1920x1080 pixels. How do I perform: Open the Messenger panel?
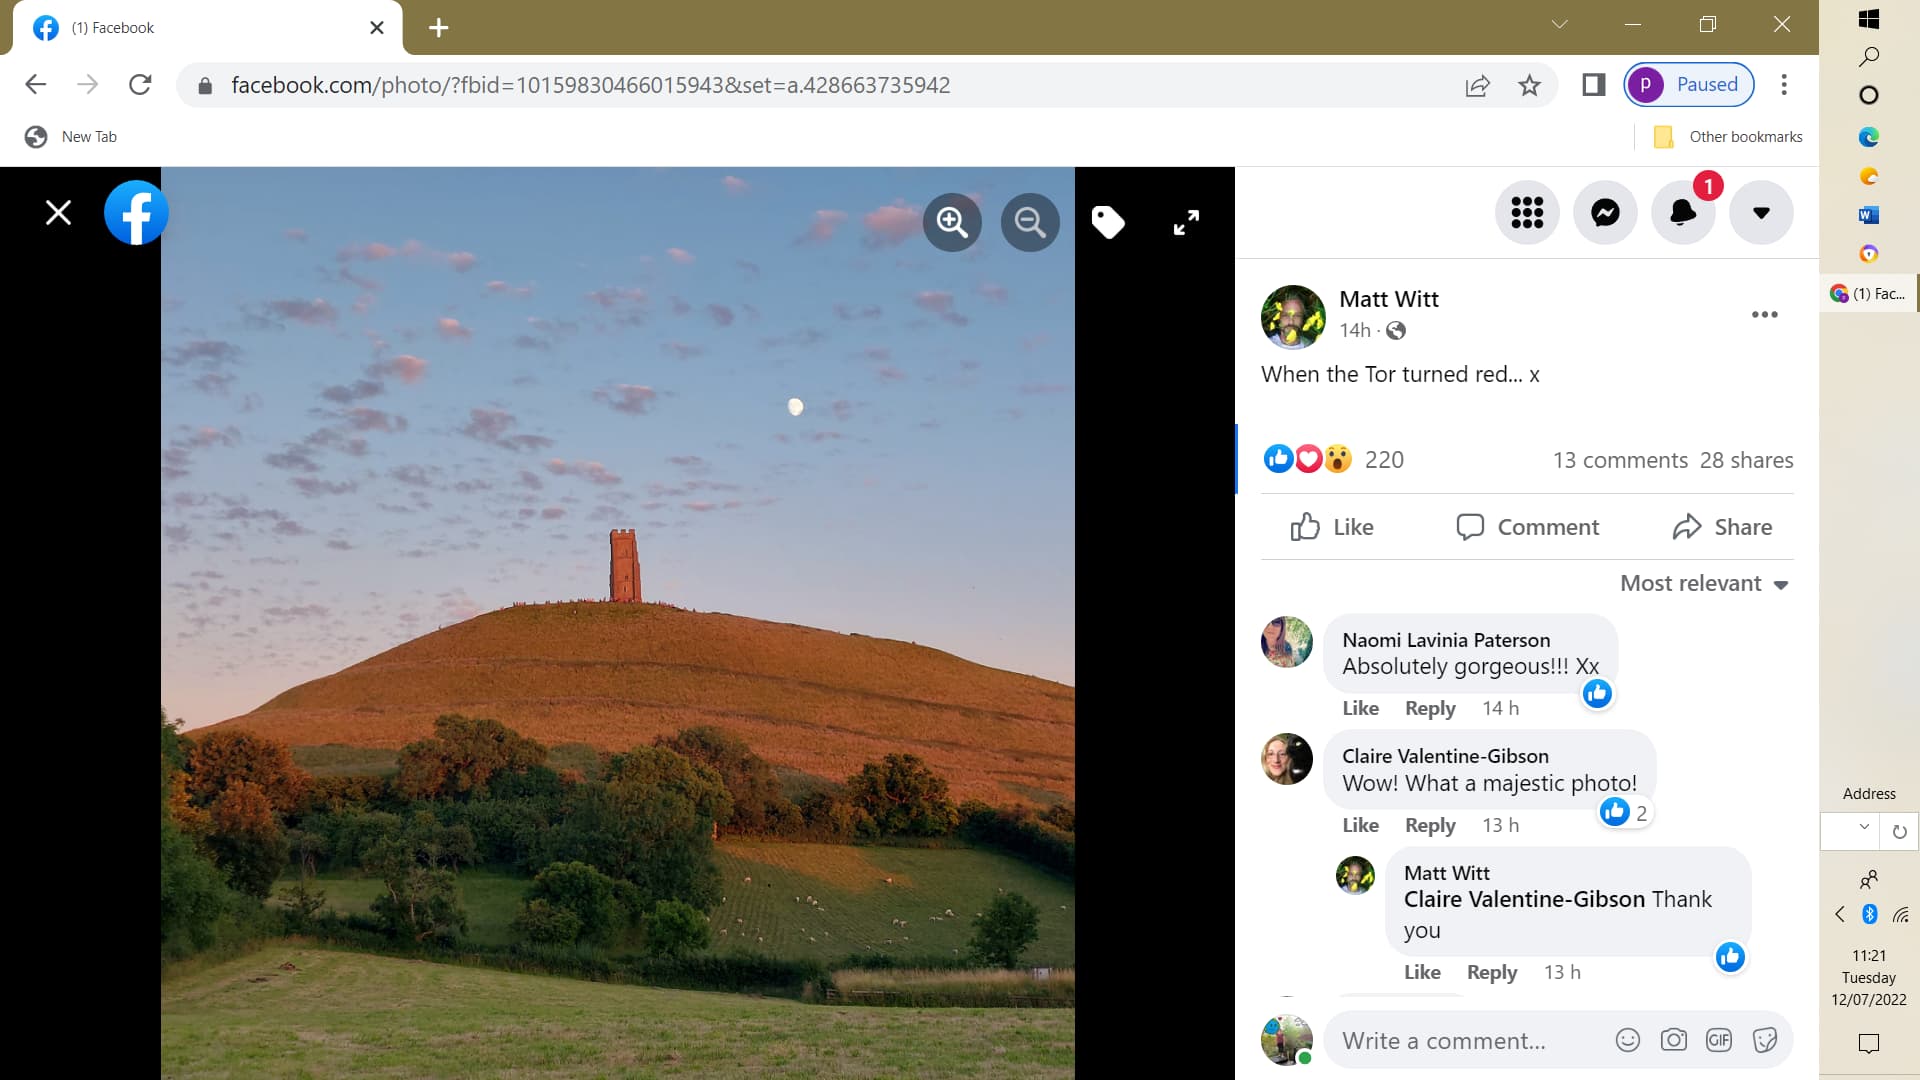click(1605, 212)
